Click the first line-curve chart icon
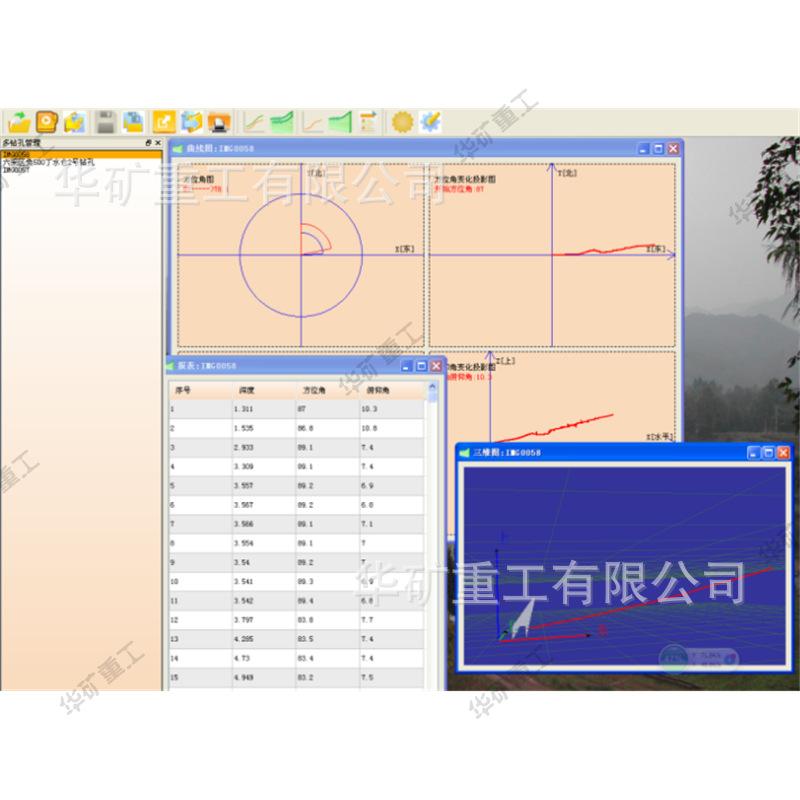Screen dimensions: 800x800 [254, 122]
